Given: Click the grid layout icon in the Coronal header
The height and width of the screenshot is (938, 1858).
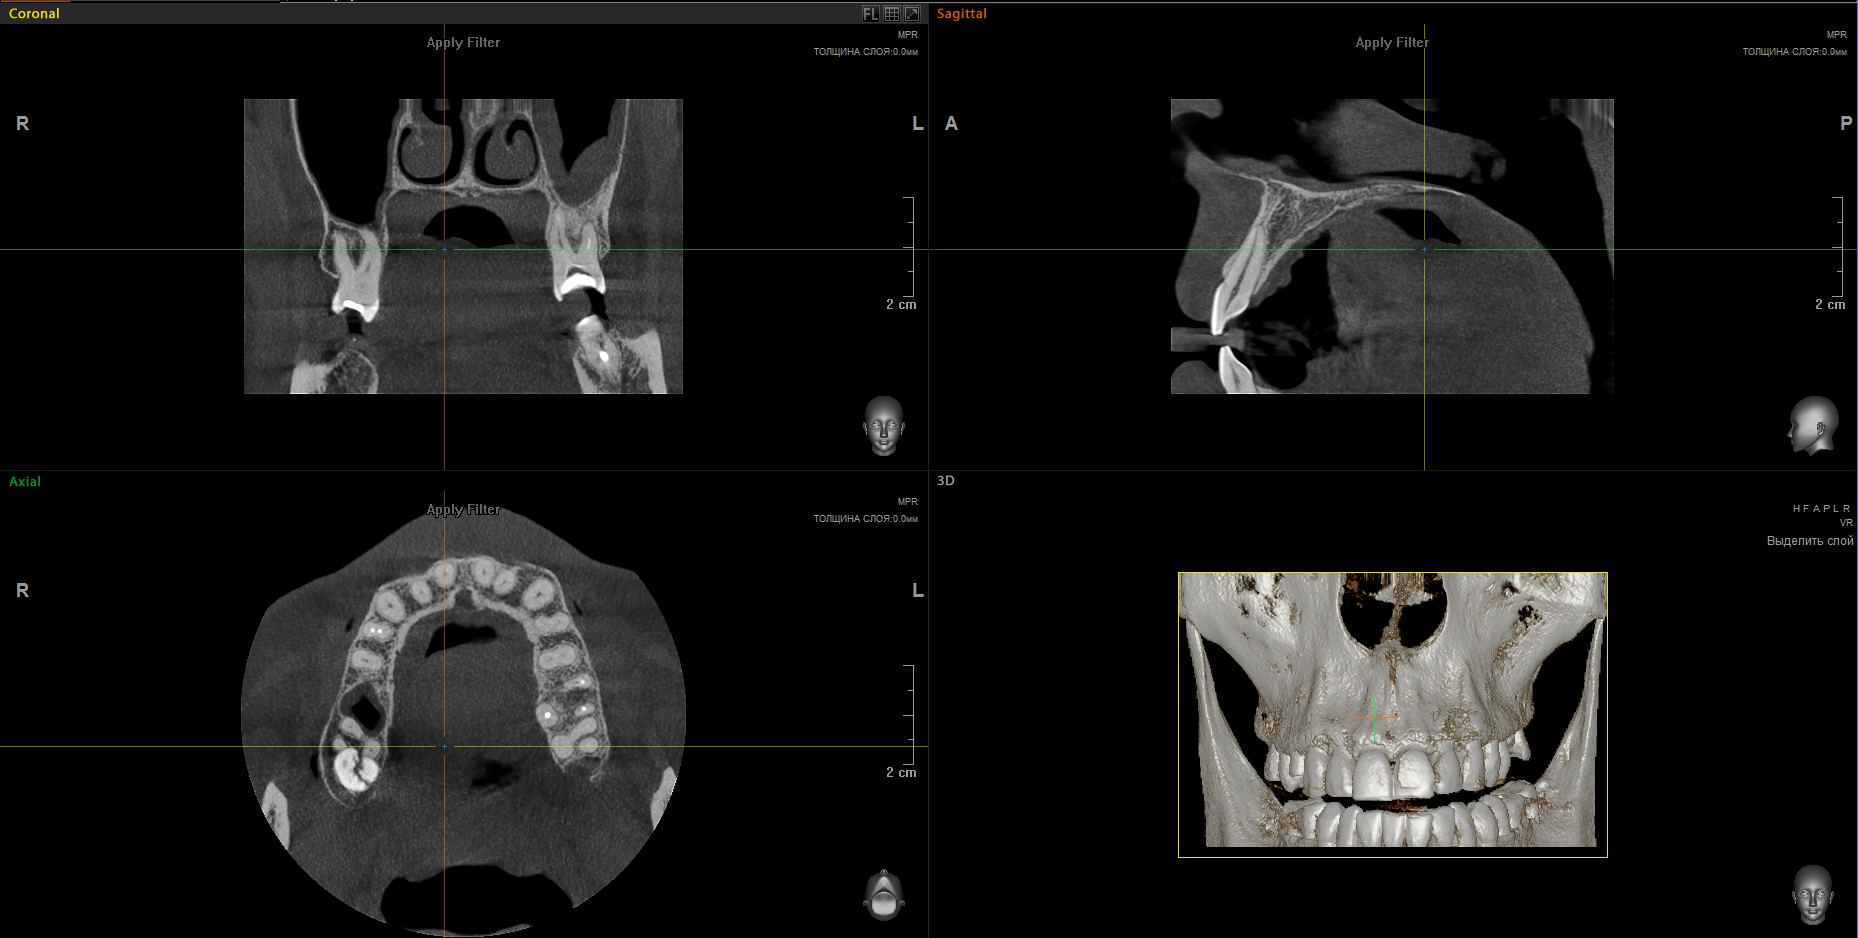Looking at the screenshot, I should tap(891, 13).
